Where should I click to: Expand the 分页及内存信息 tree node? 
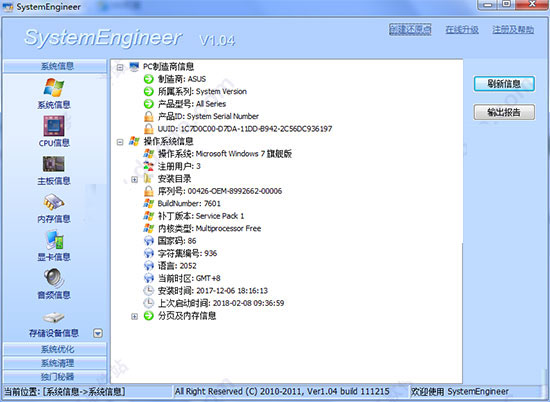(x=134, y=316)
